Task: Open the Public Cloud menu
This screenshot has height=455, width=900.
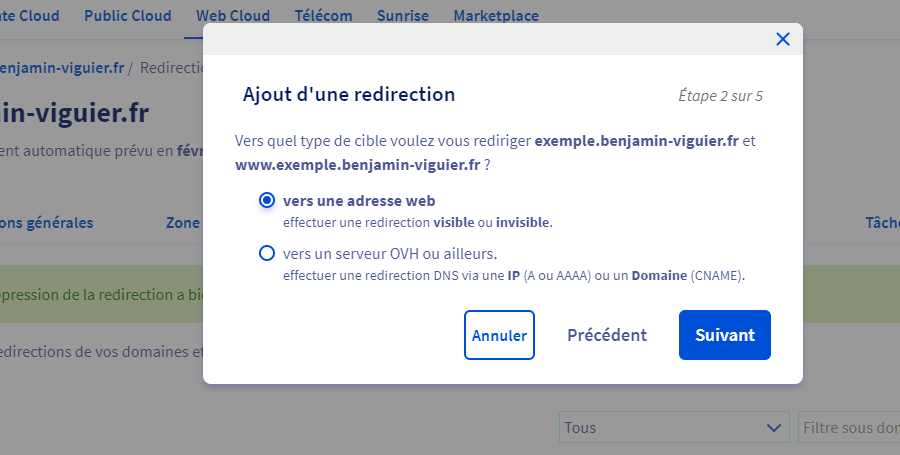Action: 127,16
